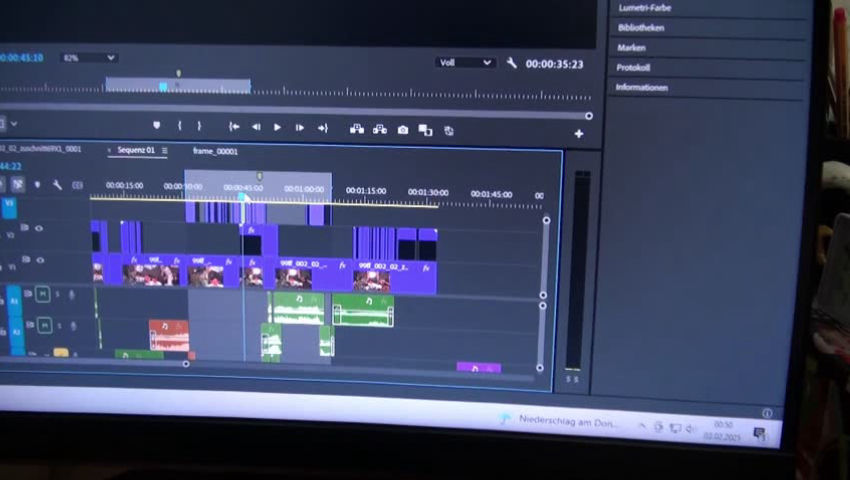The width and height of the screenshot is (850, 480).
Task: Toggle the proxies icon in the monitor
Action: (449, 131)
